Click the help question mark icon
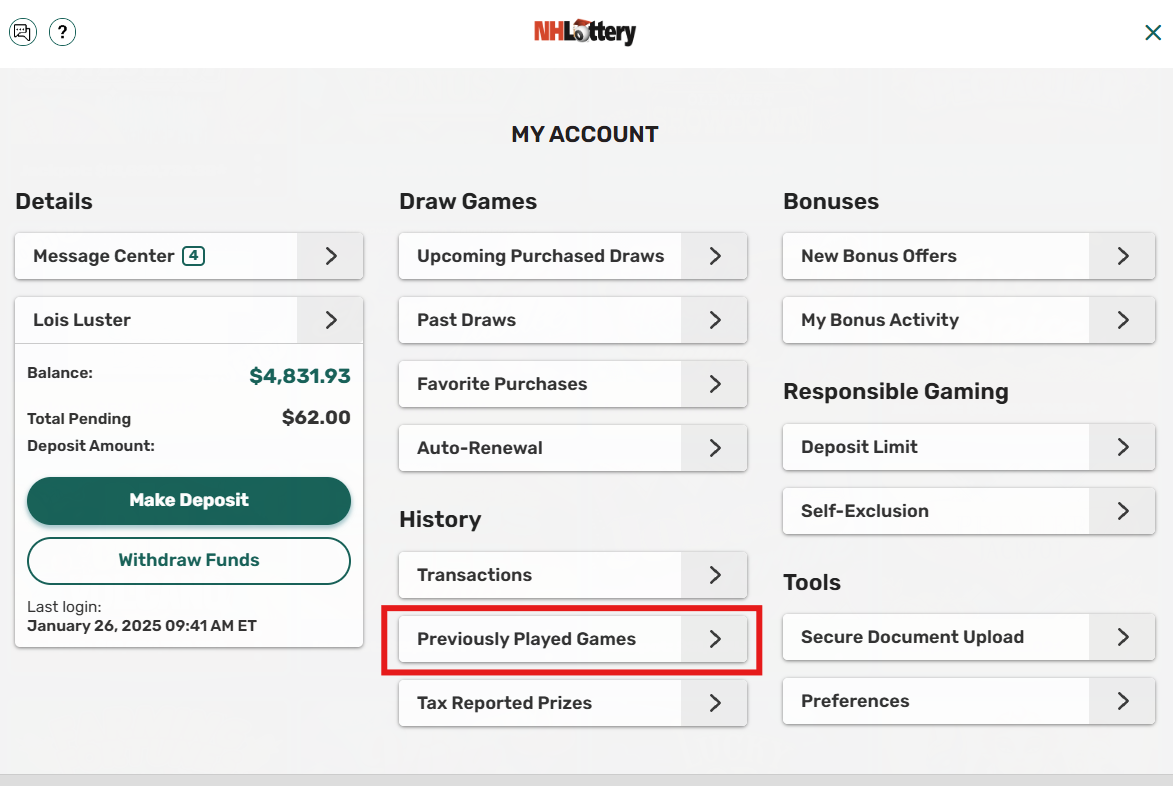Screen dimensions: 1173x786 (x=62, y=32)
